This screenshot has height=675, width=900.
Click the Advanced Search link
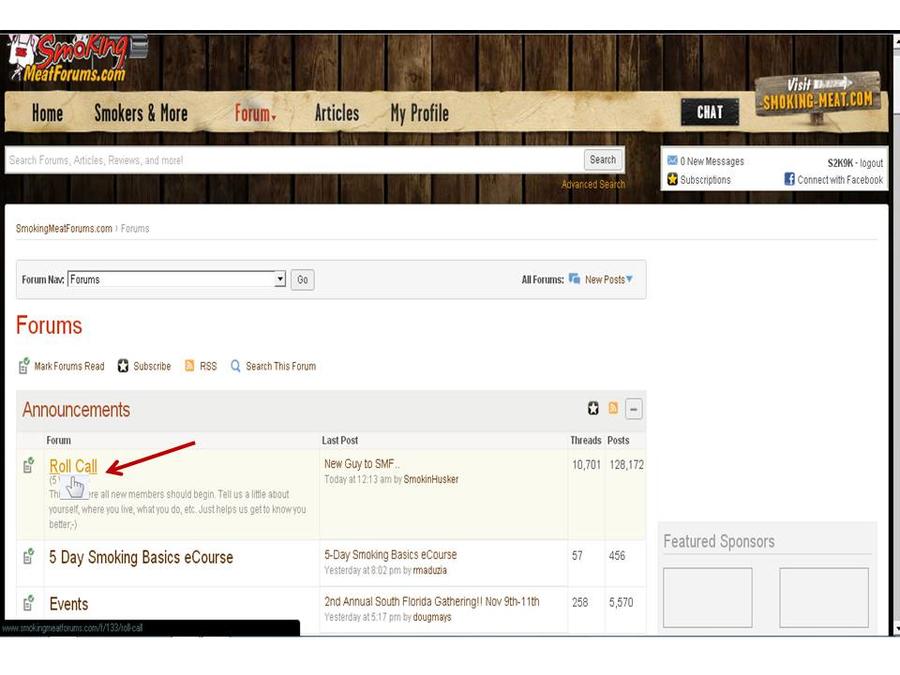593,184
